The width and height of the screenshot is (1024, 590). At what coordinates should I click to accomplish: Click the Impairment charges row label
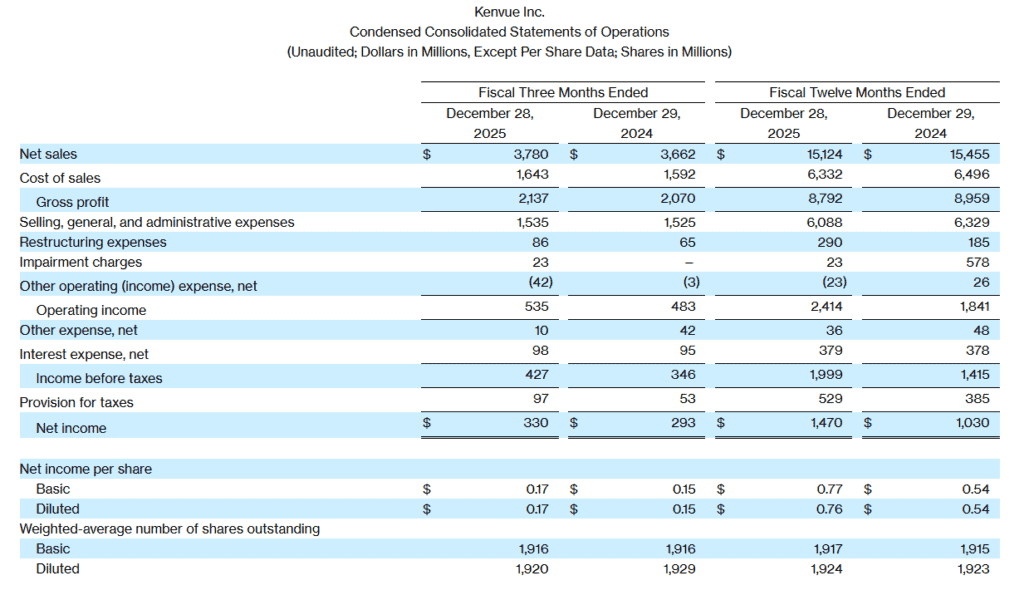click(x=81, y=262)
